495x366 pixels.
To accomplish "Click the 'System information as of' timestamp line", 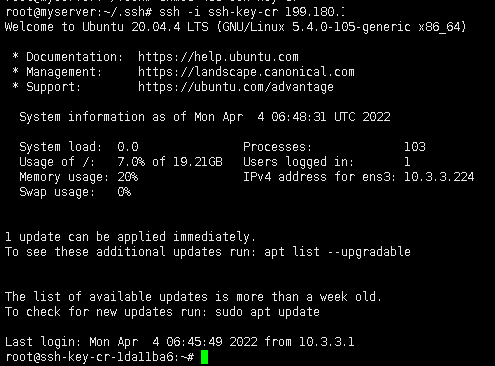I will point(205,117).
